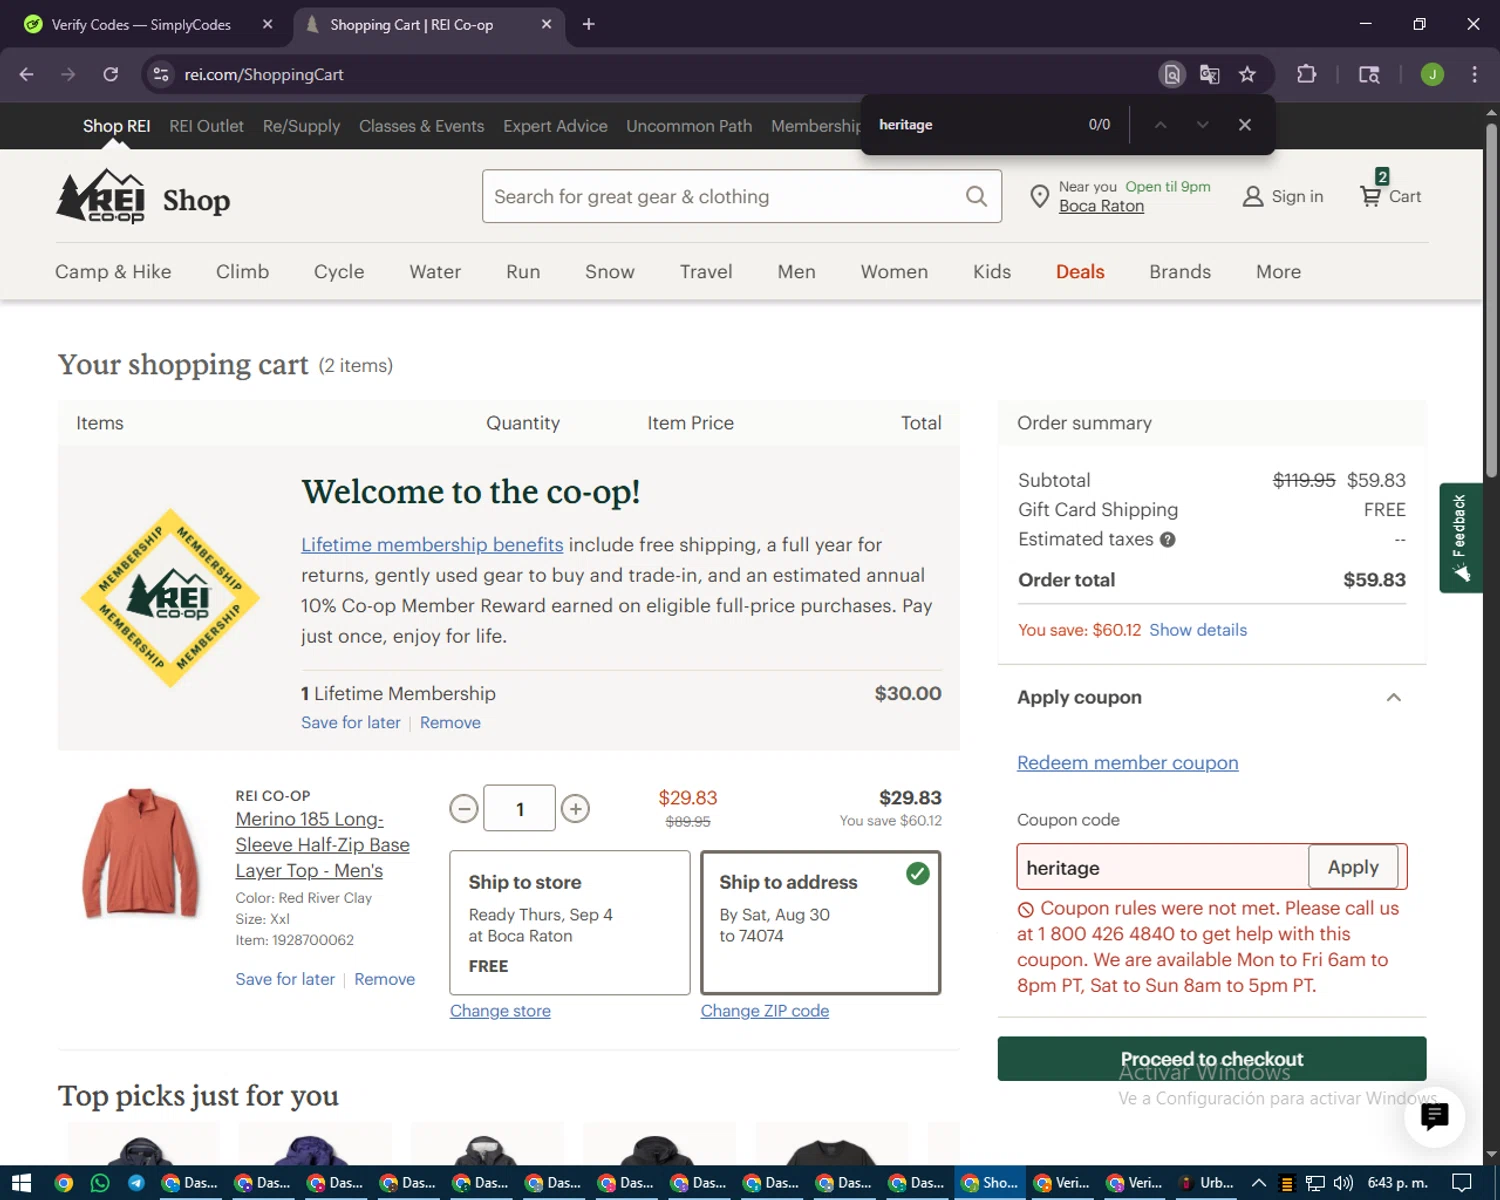Click Apply coupon button
This screenshot has height=1200, width=1500.
pos(1353,867)
